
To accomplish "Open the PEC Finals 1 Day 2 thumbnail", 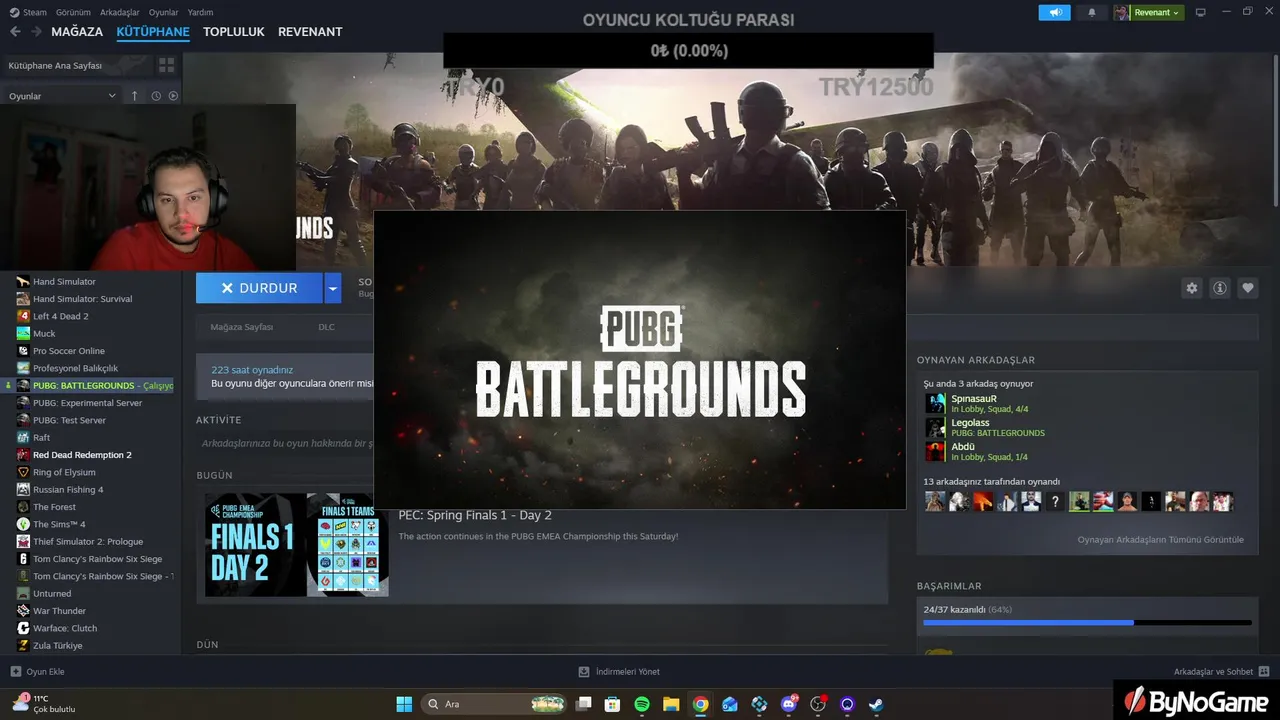I will click(x=297, y=545).
